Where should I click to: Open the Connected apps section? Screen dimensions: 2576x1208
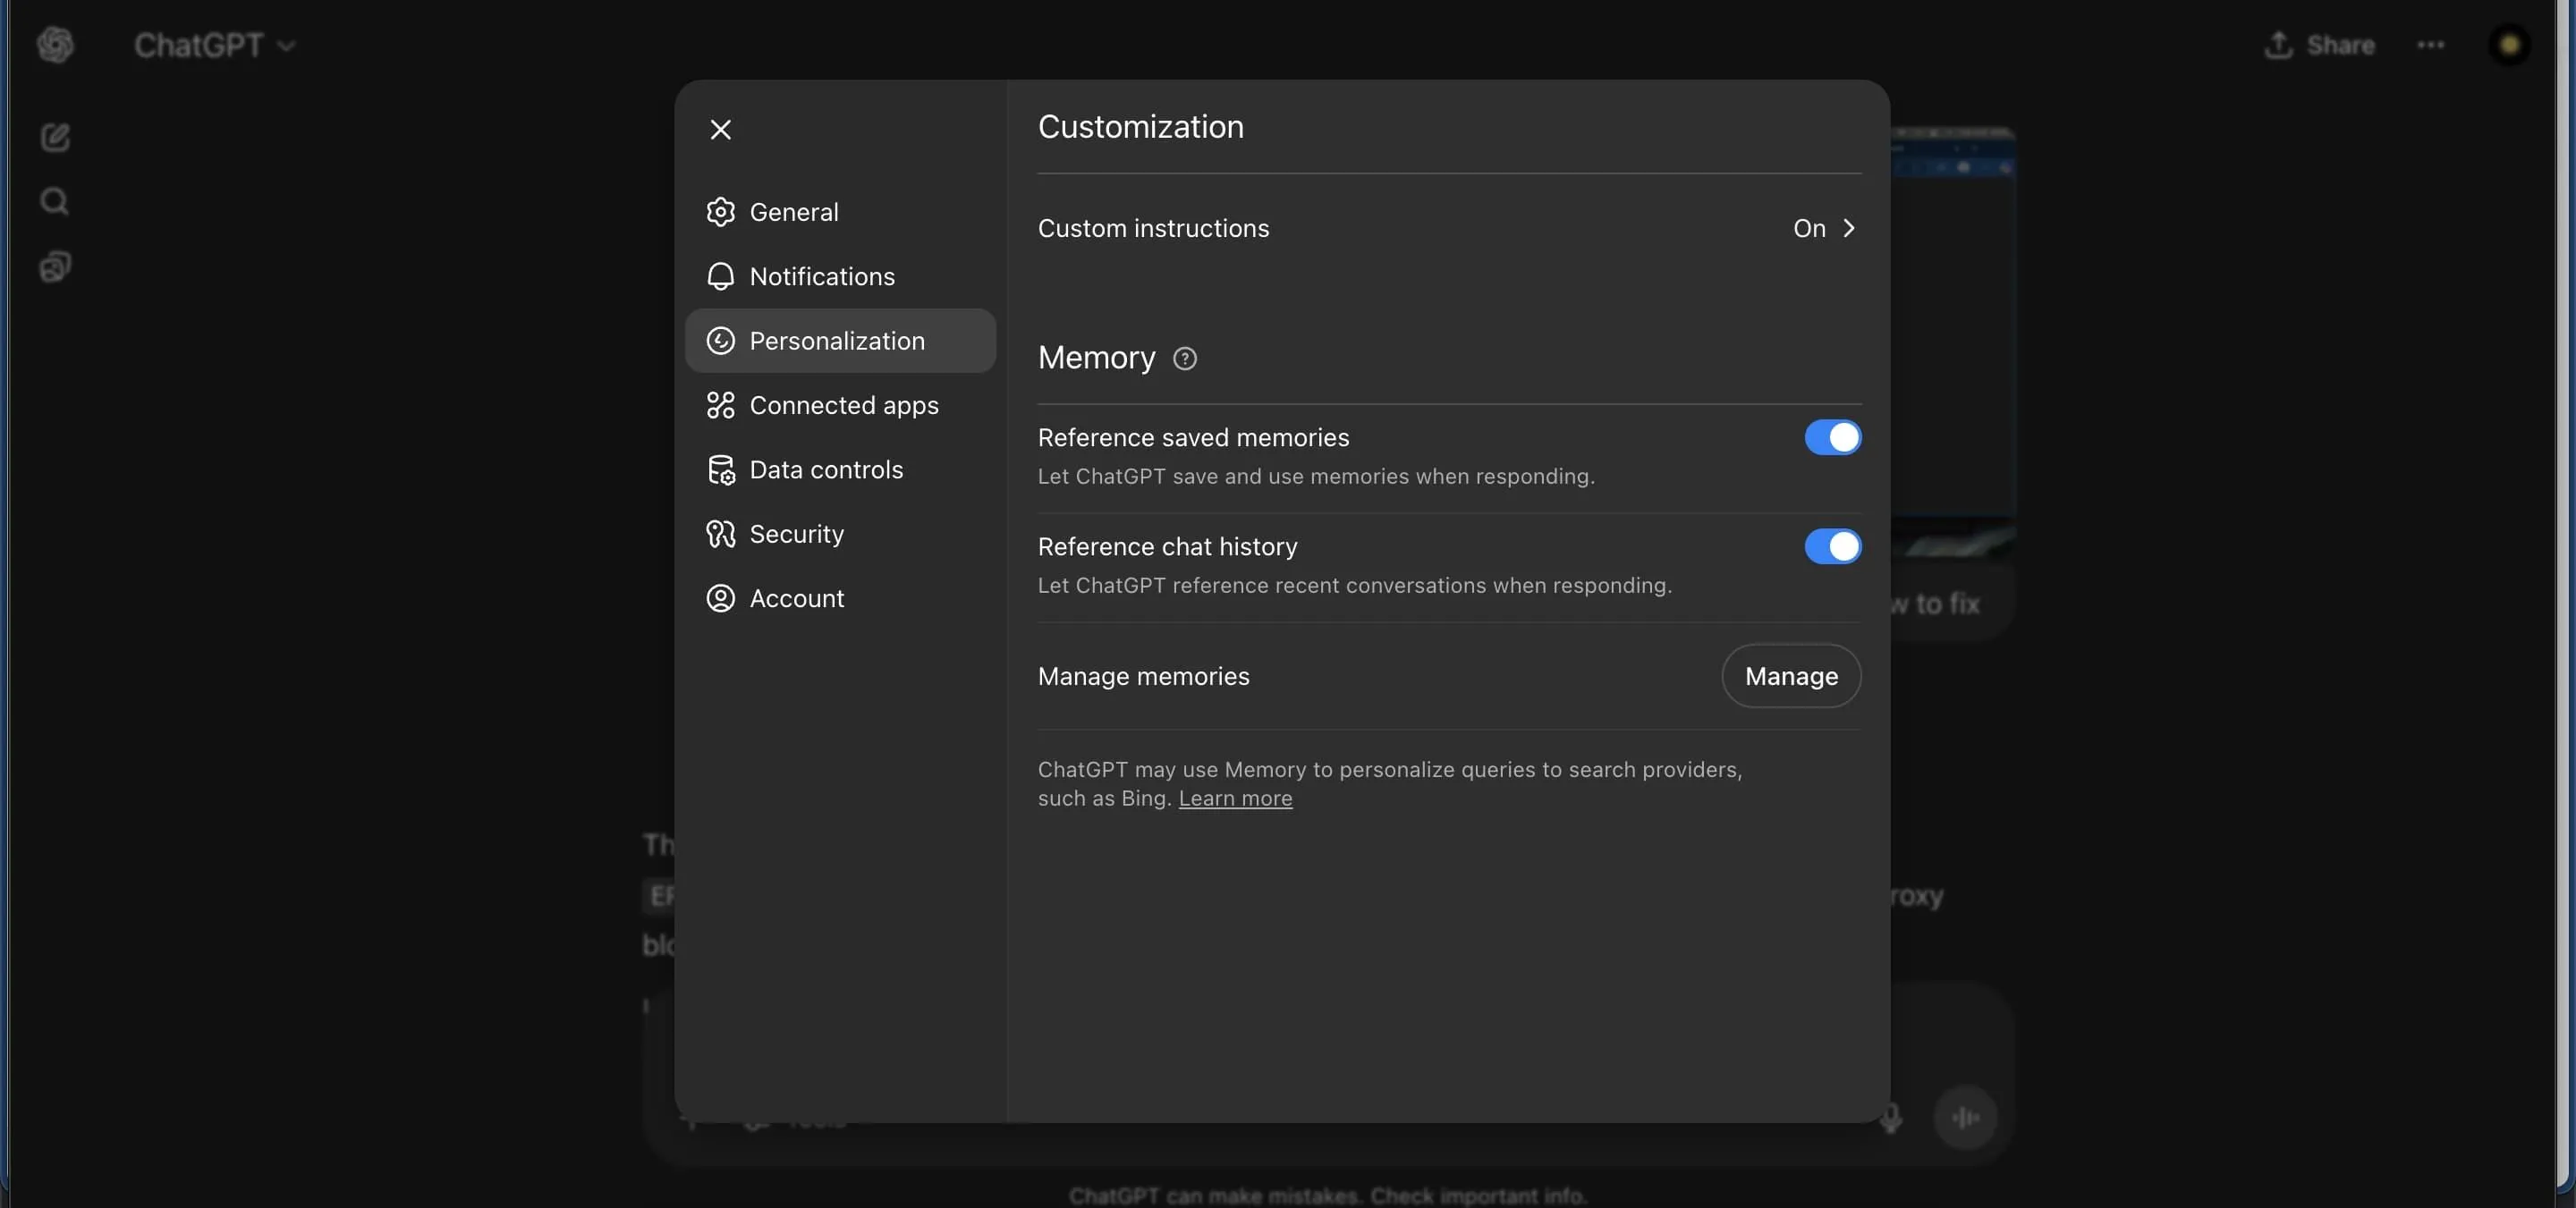pos(843,405)
